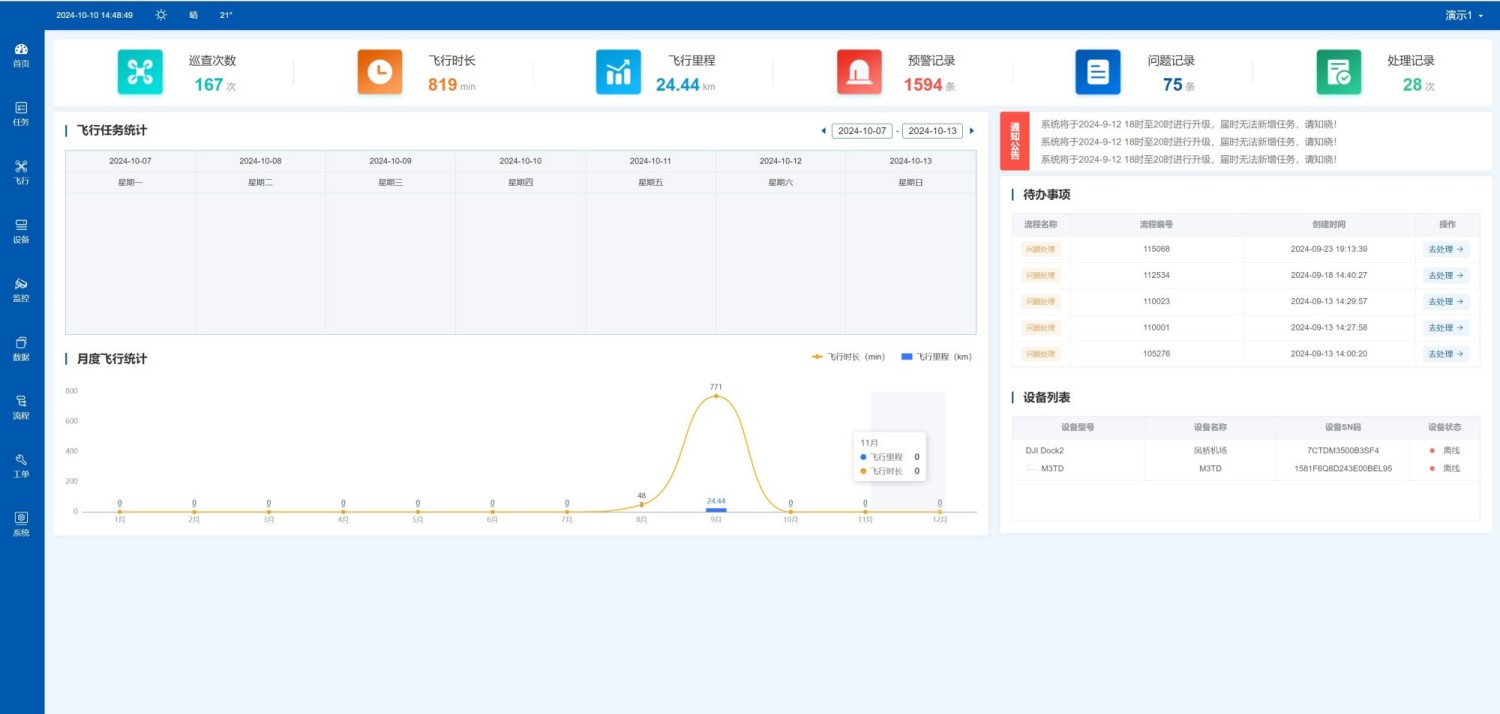
Task: Open the 设备 sidebar icon
Action: coord(21,226)
